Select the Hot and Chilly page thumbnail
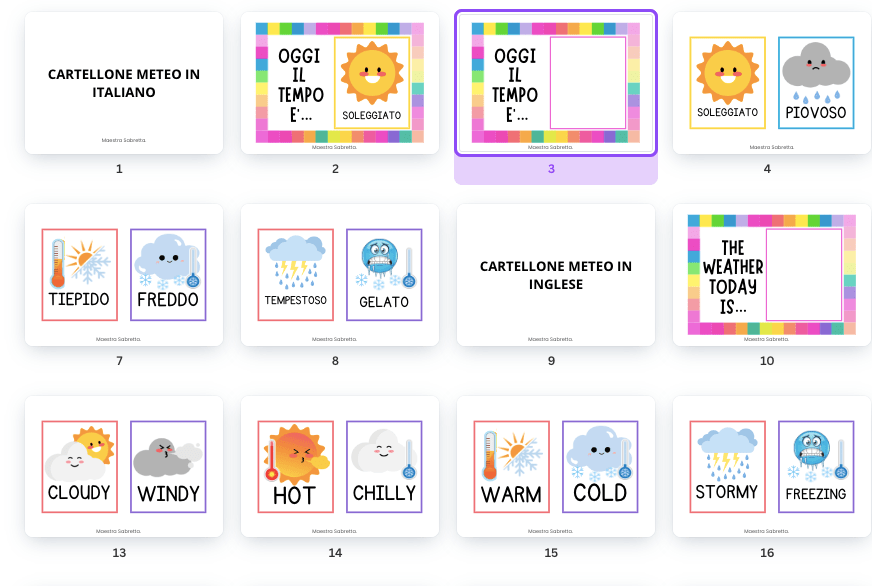 (340, 467)
